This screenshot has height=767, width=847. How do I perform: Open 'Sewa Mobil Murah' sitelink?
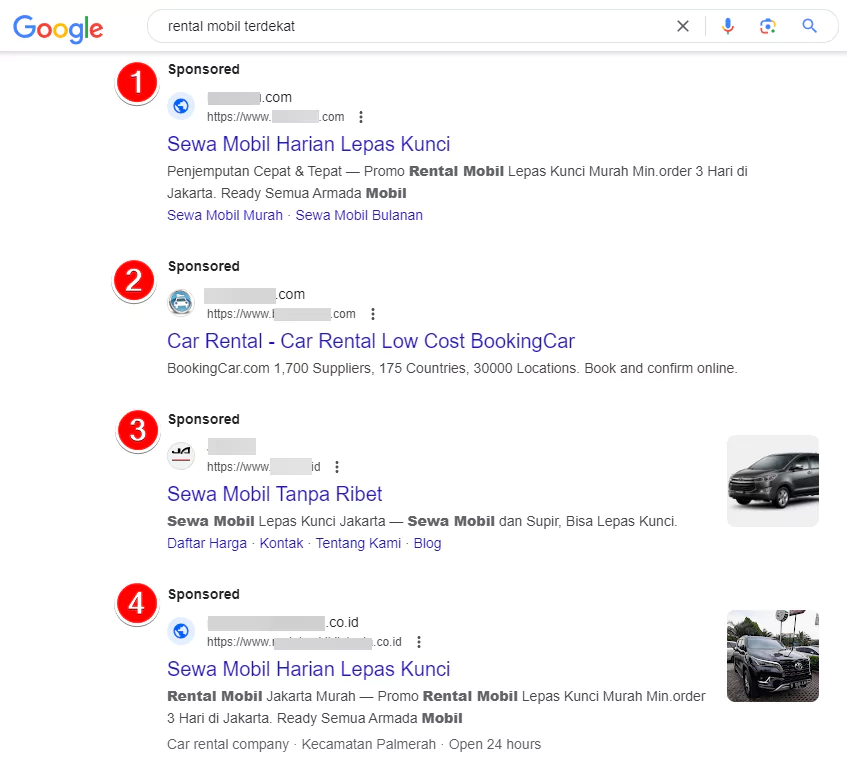point(225,215)
